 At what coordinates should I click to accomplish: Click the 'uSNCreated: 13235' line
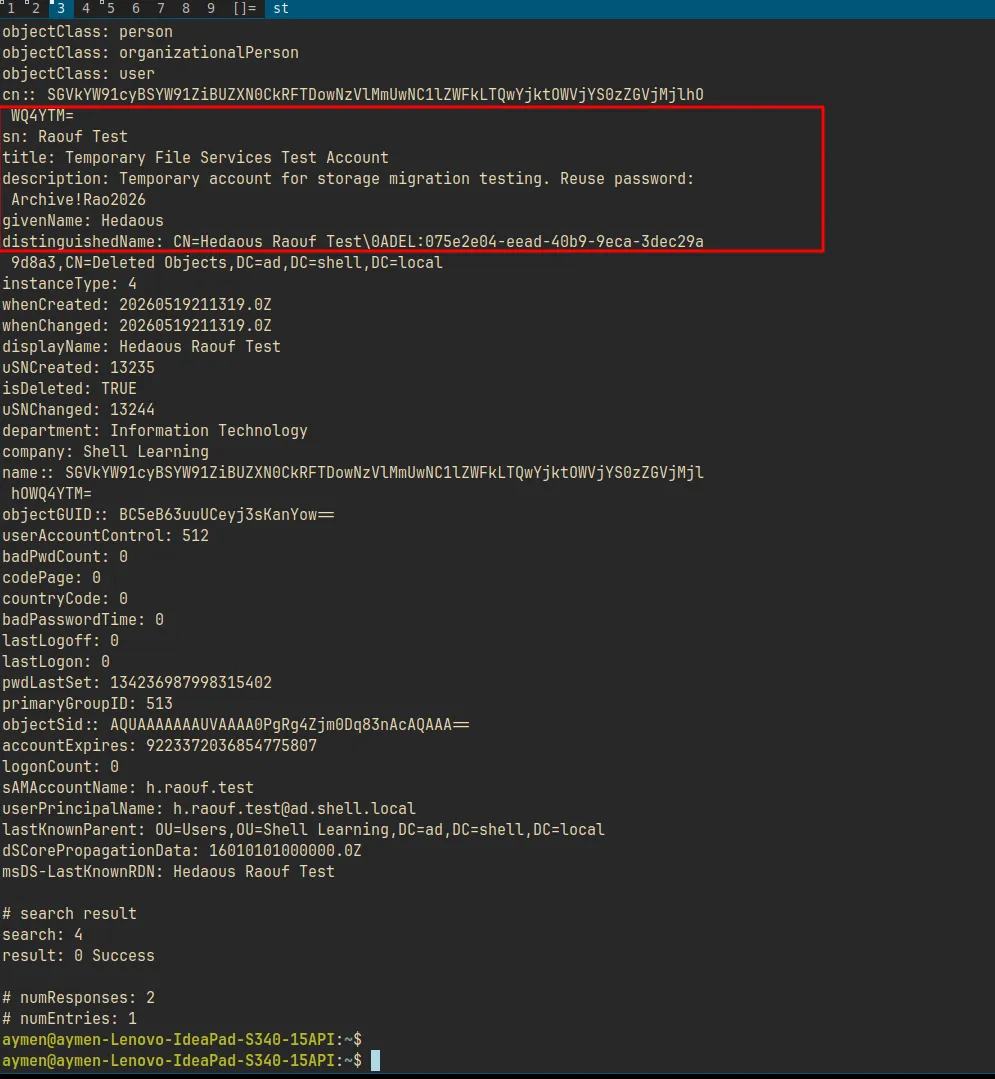click(78, 368)
